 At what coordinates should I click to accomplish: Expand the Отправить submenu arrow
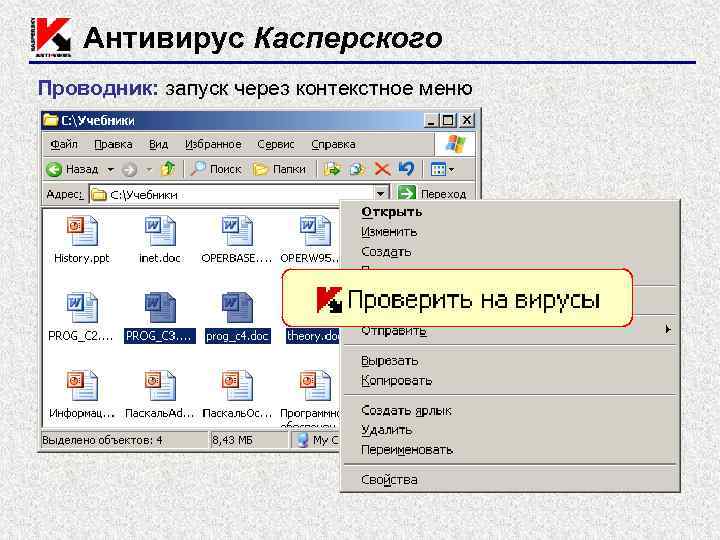(668, 330)
